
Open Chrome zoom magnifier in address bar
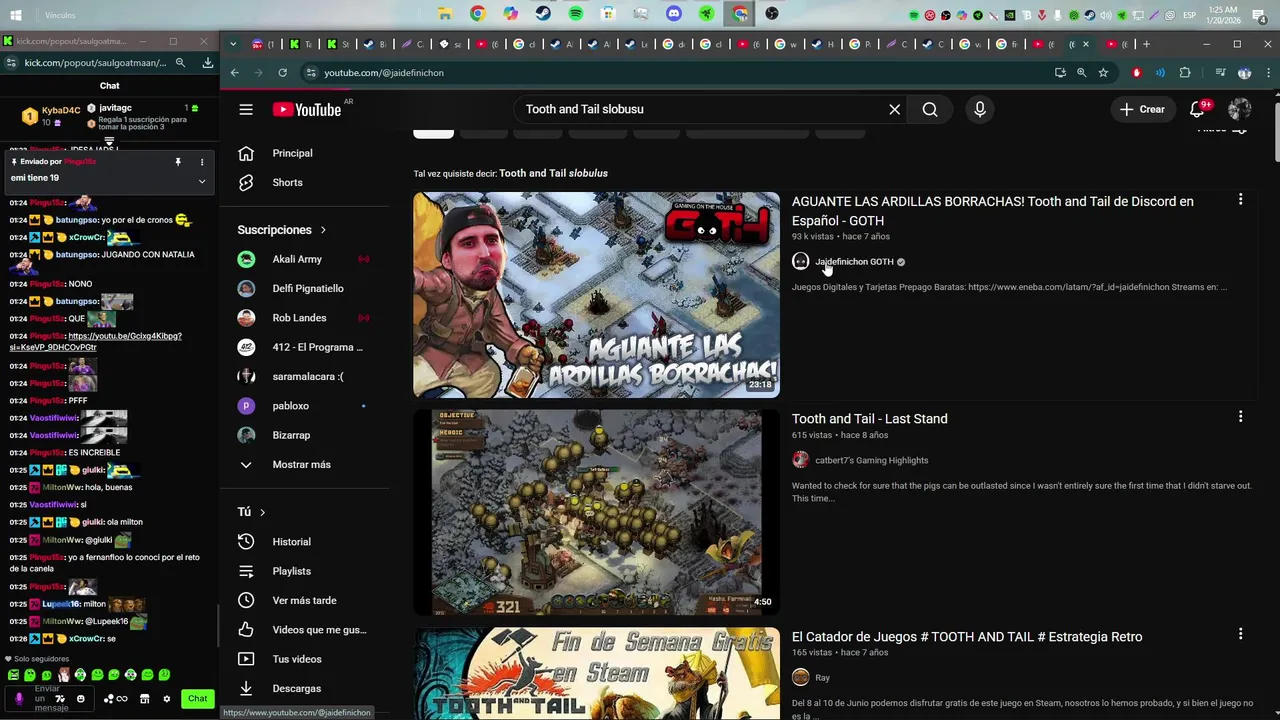[x=1081, y=72]
